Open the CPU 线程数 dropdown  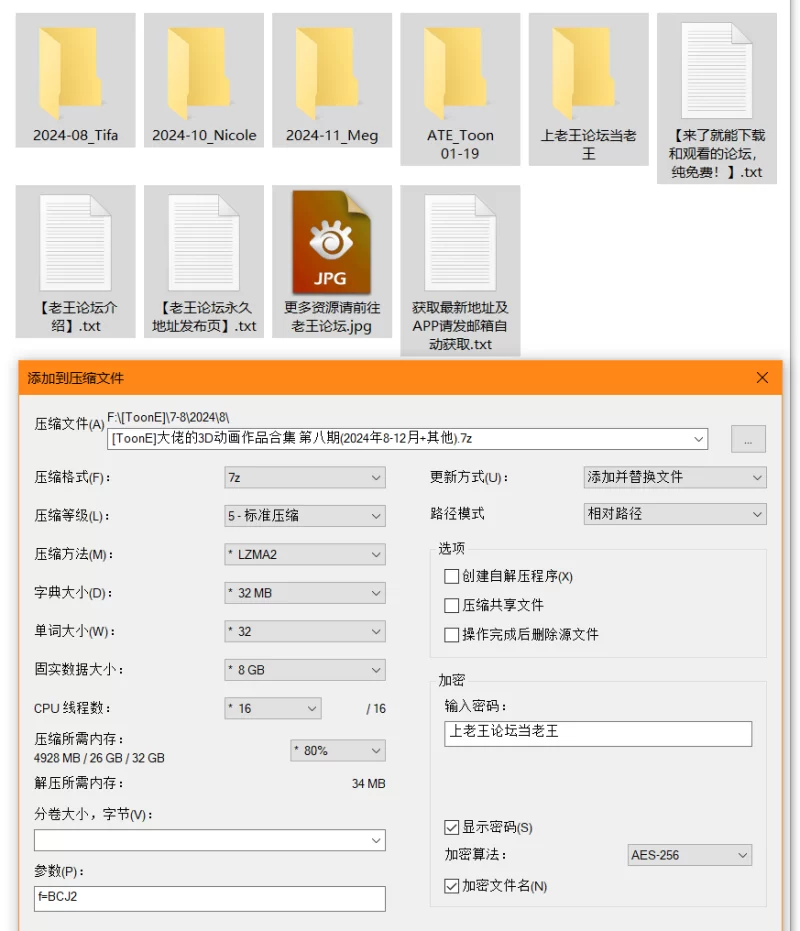[273, 708]
